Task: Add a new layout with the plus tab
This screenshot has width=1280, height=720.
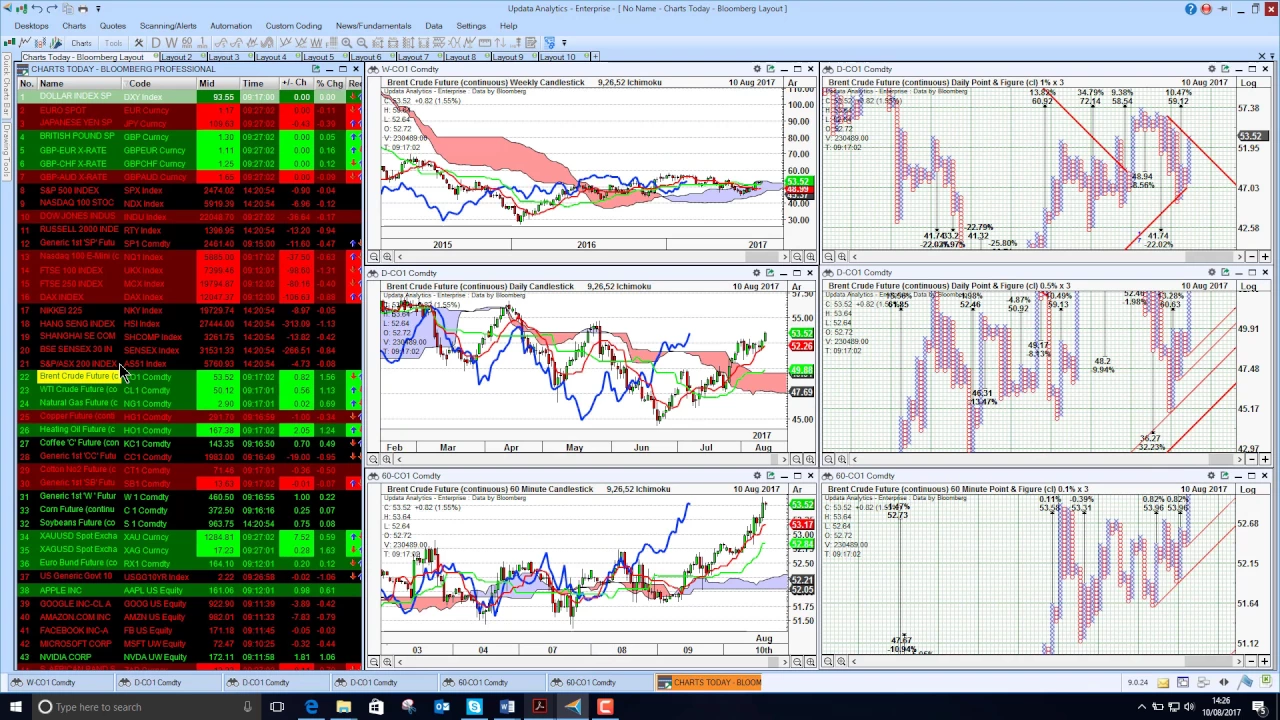Action: tap(595, 57)
